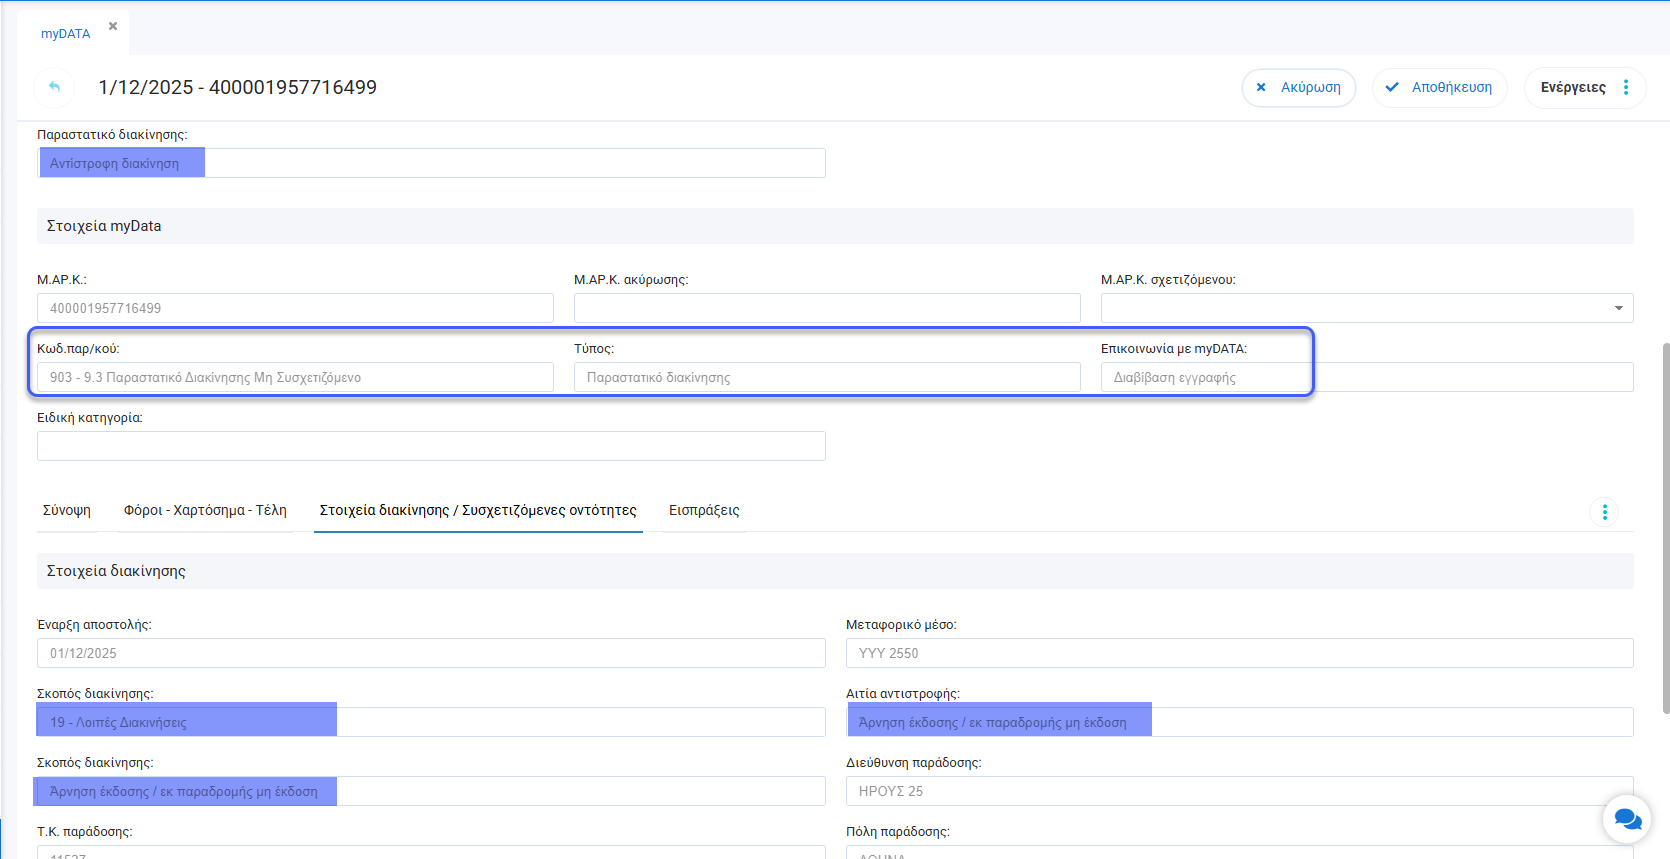The image size is (1670, 859).
Task: Open the 19 - Λοιπές Διακινήσεις purpose field
Action: pyautogui.click(x=431, y=722)
